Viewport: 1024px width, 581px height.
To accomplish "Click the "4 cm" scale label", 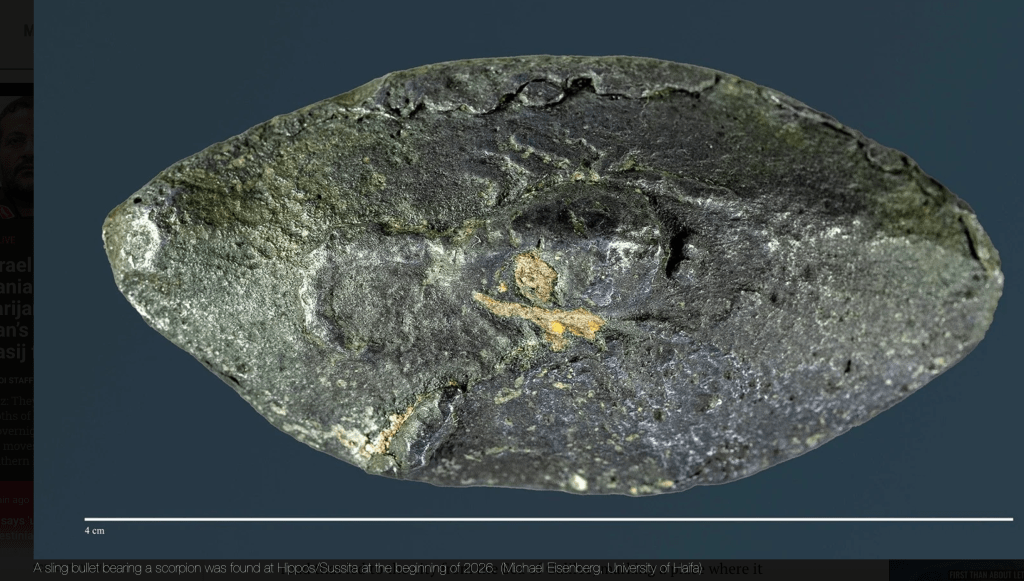I will (x=94, y=530).
